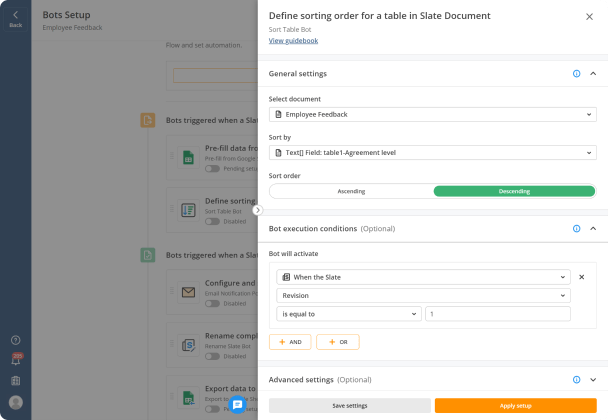
Task: Open the When the Slate dropdown
Action: [423, 277]
